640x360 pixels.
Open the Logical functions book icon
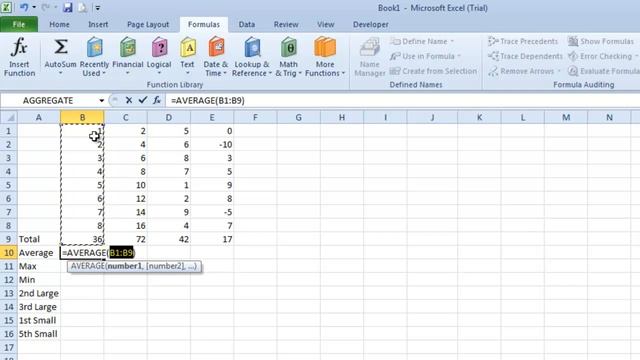(159, 48)
